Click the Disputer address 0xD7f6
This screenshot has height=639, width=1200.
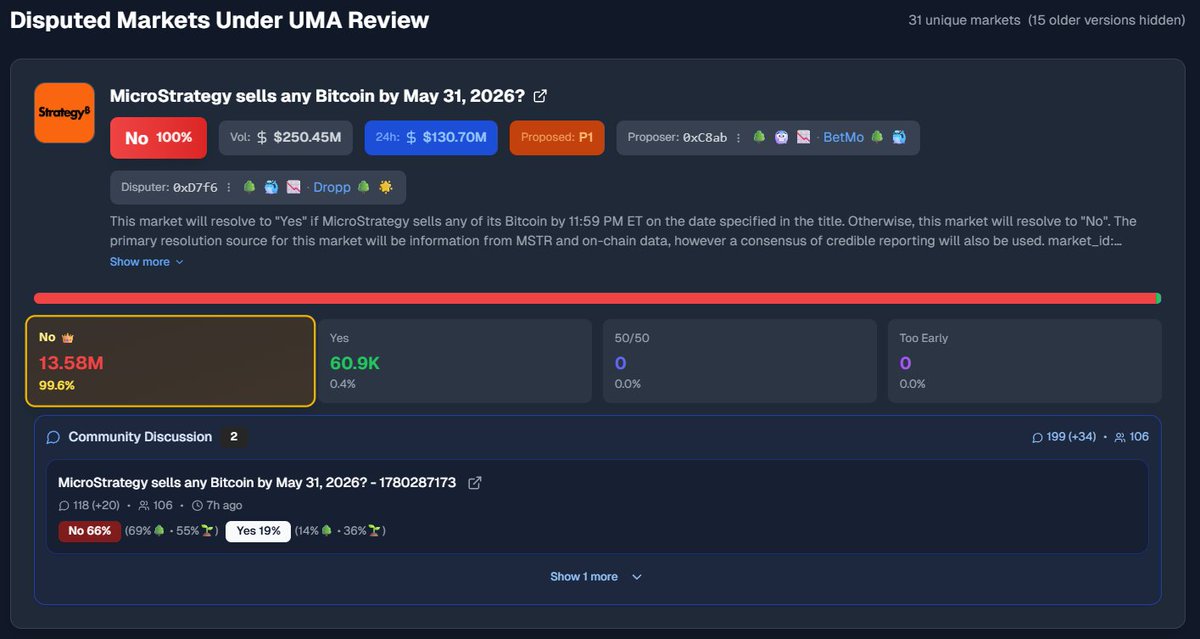click(x=195, y=187)
